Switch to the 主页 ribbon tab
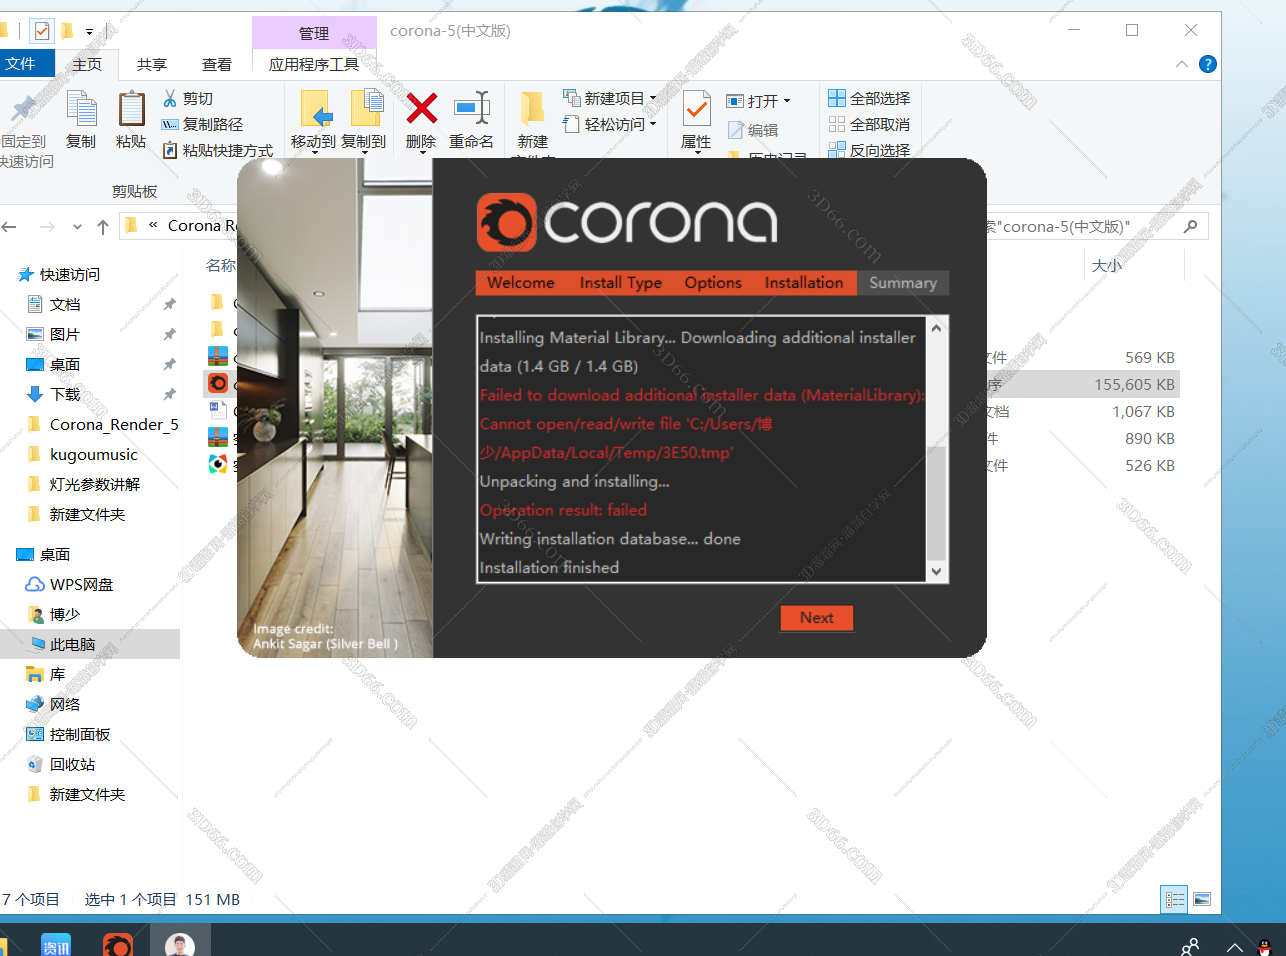The width and height of the screenshot is (1286, 956). [87, 64]
